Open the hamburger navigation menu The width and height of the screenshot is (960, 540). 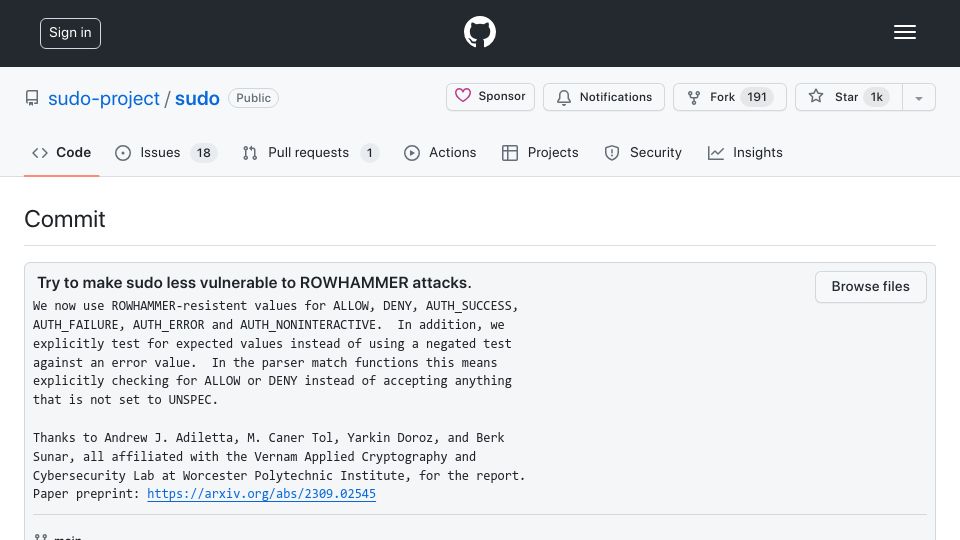click(x=904, y=32)
